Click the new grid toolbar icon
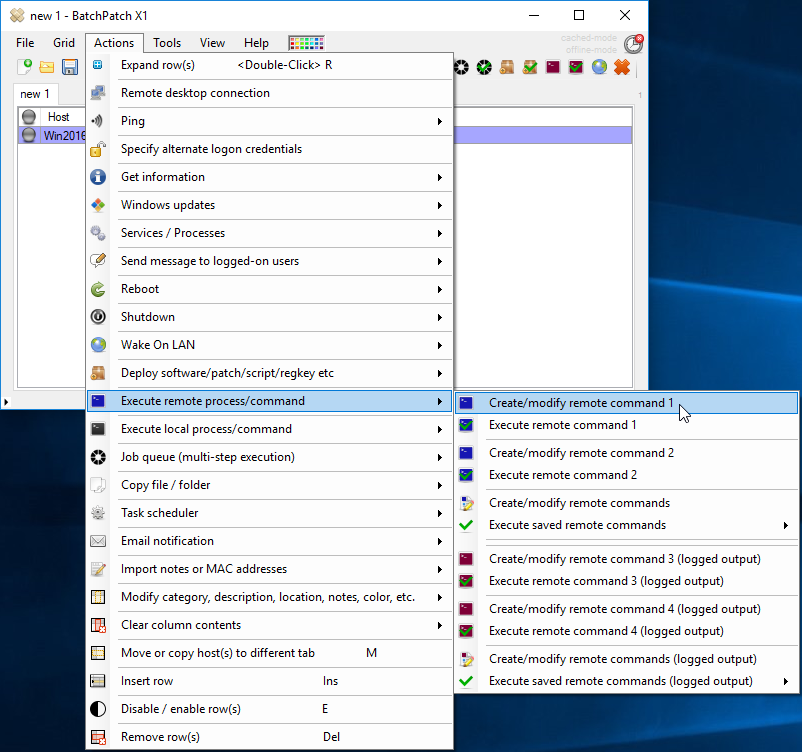Image resolution: width=802 pixels, height=752 pixels. point(25,67)
